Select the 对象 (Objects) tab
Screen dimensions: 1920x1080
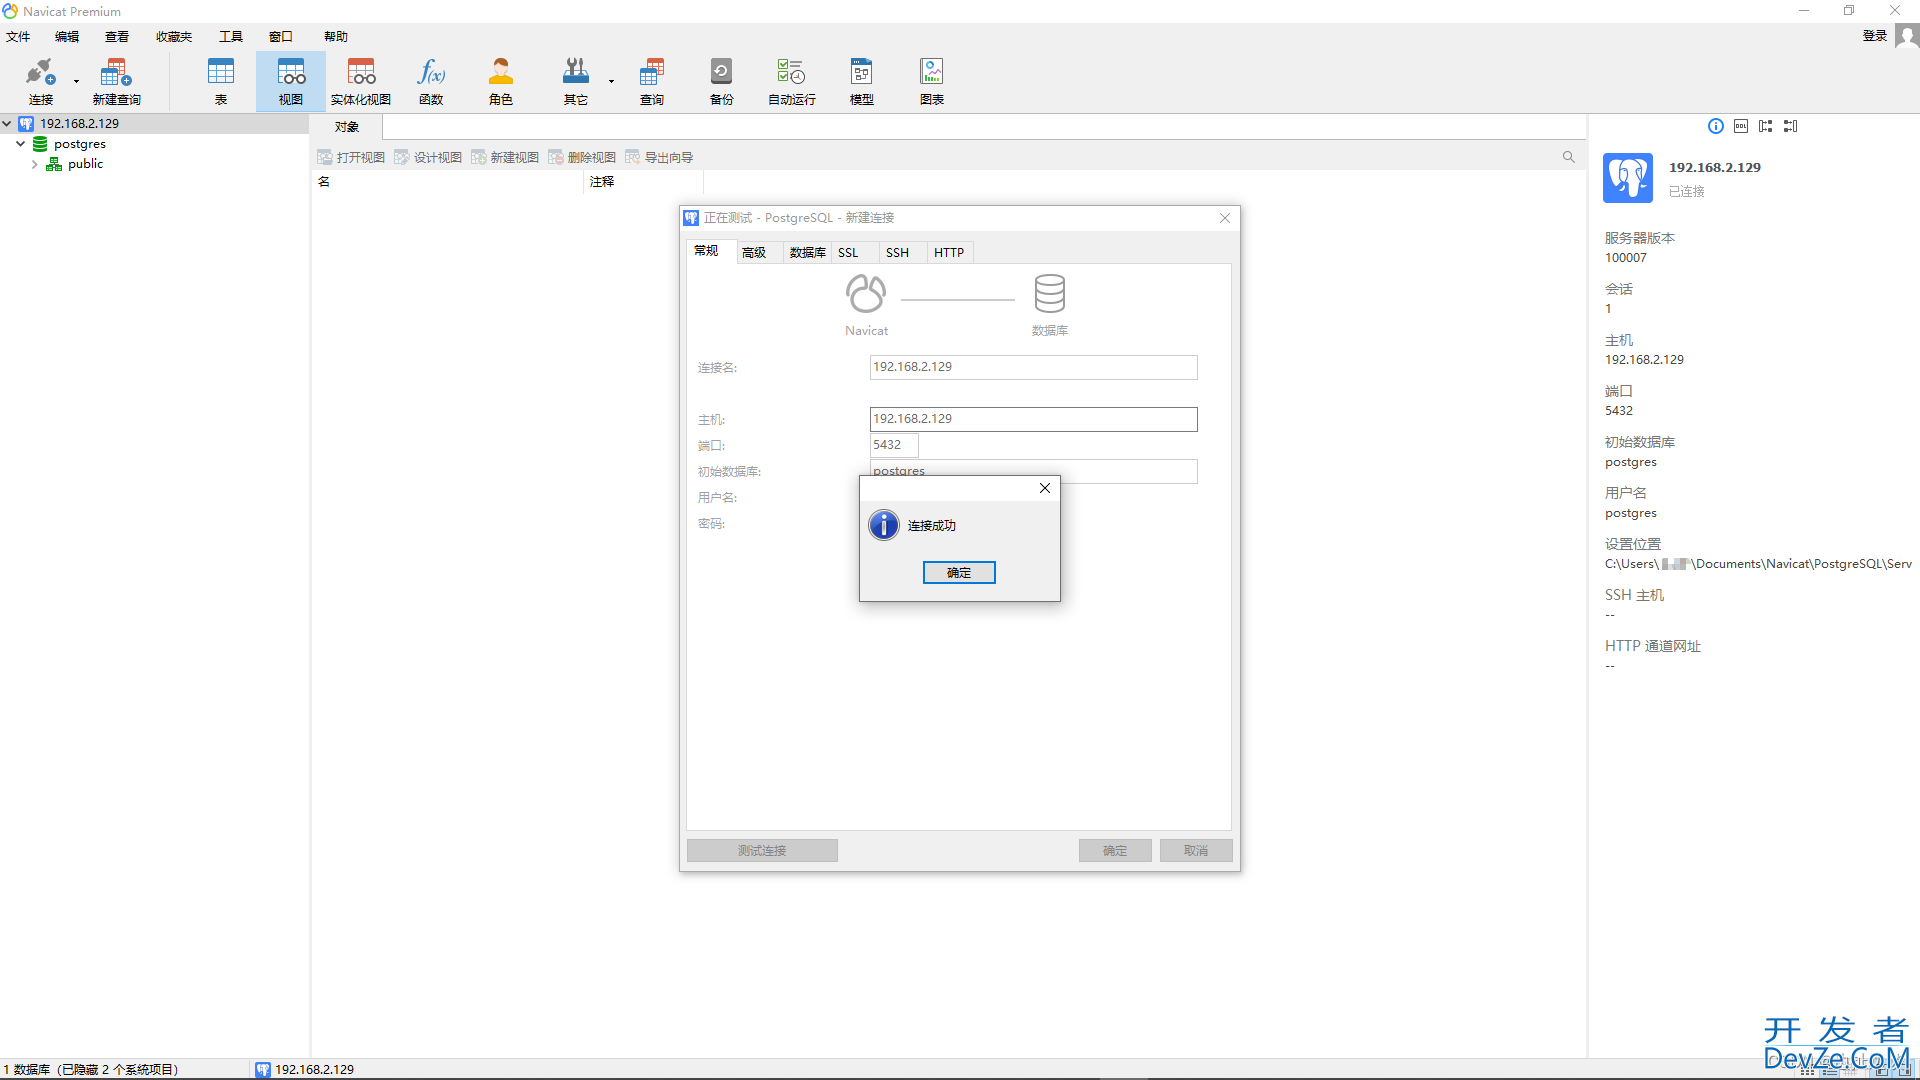click(x=346, y=127)
